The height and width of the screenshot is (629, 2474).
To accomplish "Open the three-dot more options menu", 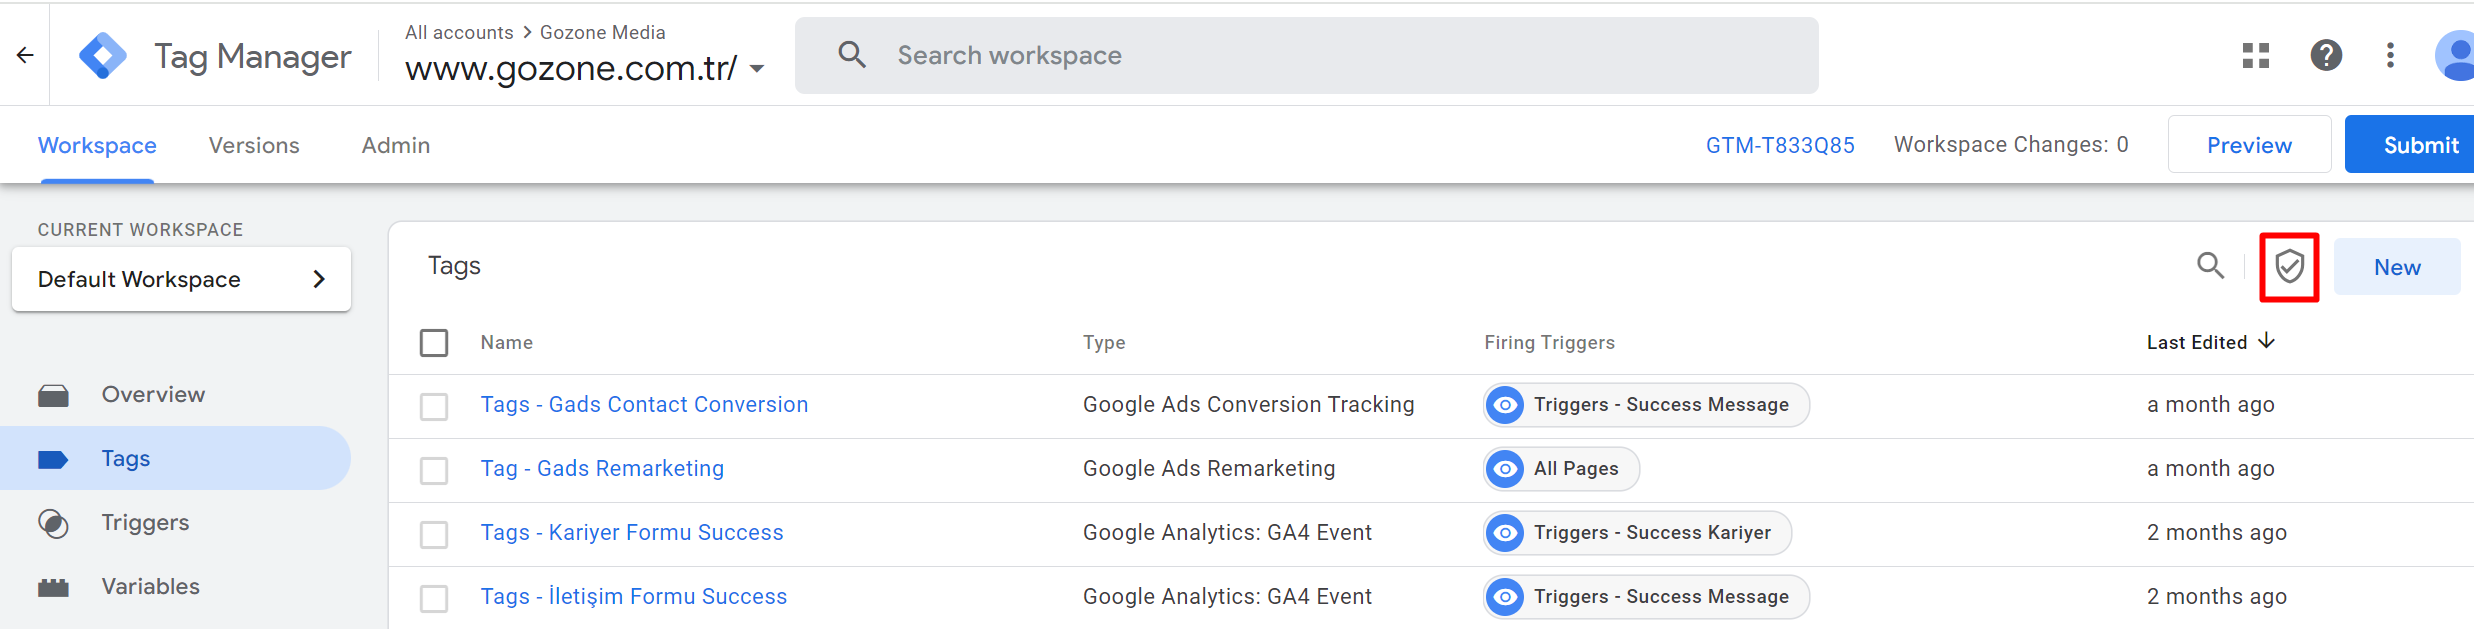I will click(2390, 56).
